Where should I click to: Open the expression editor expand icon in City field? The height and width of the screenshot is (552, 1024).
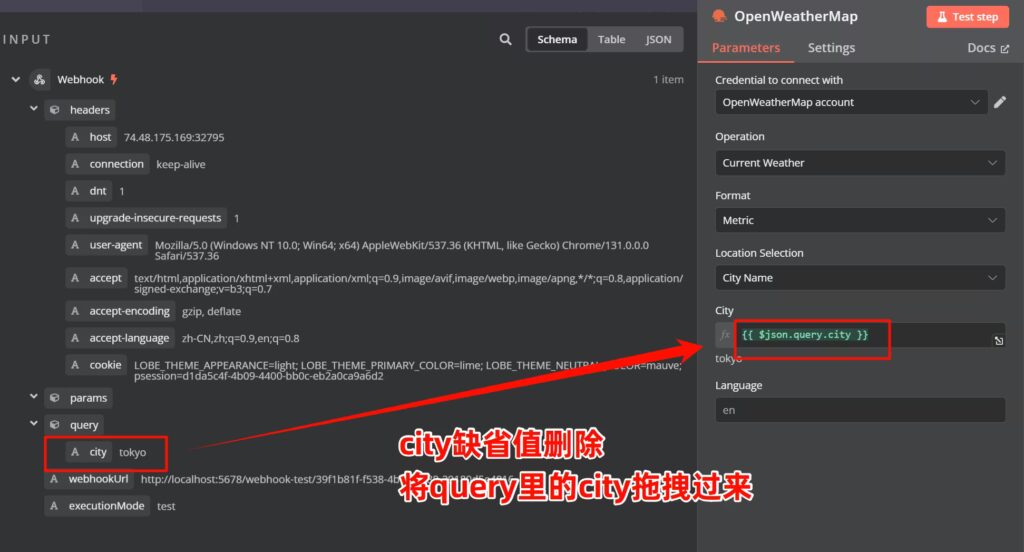(x=999, y=340)
